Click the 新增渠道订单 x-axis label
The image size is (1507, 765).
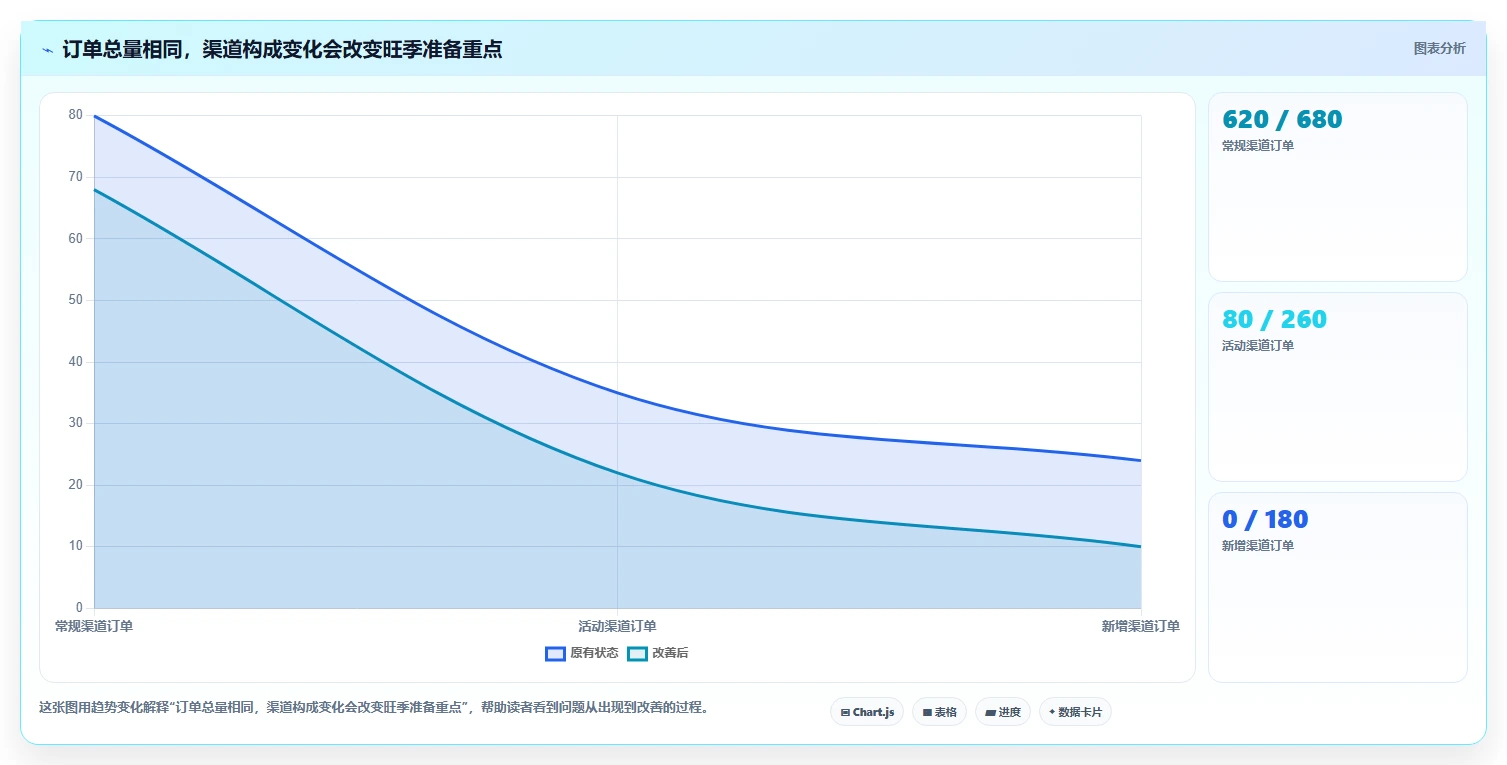coord(1141,626)
